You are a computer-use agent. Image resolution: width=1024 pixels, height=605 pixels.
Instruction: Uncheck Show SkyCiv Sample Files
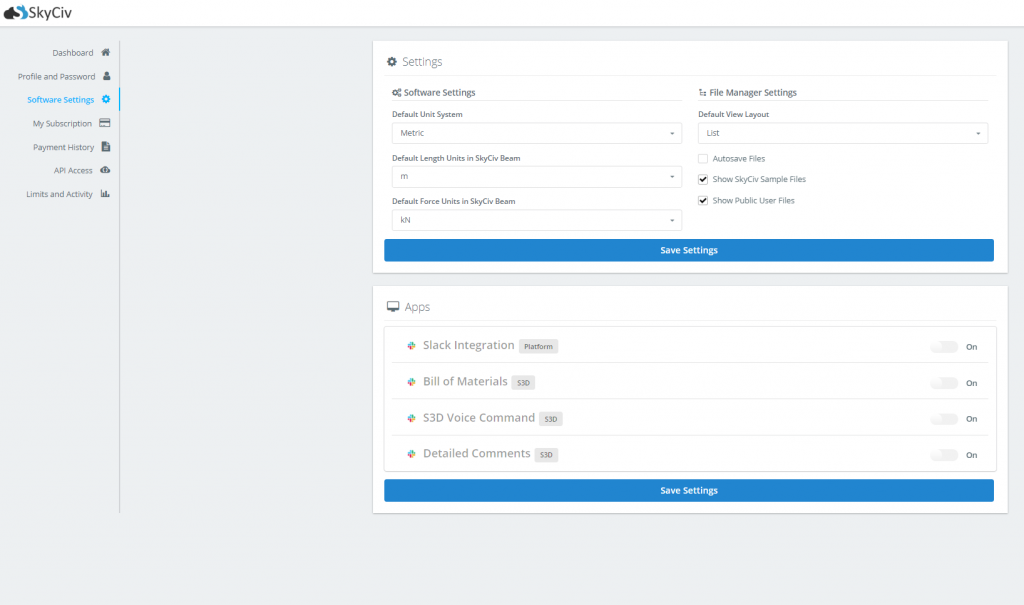(703, 179)
